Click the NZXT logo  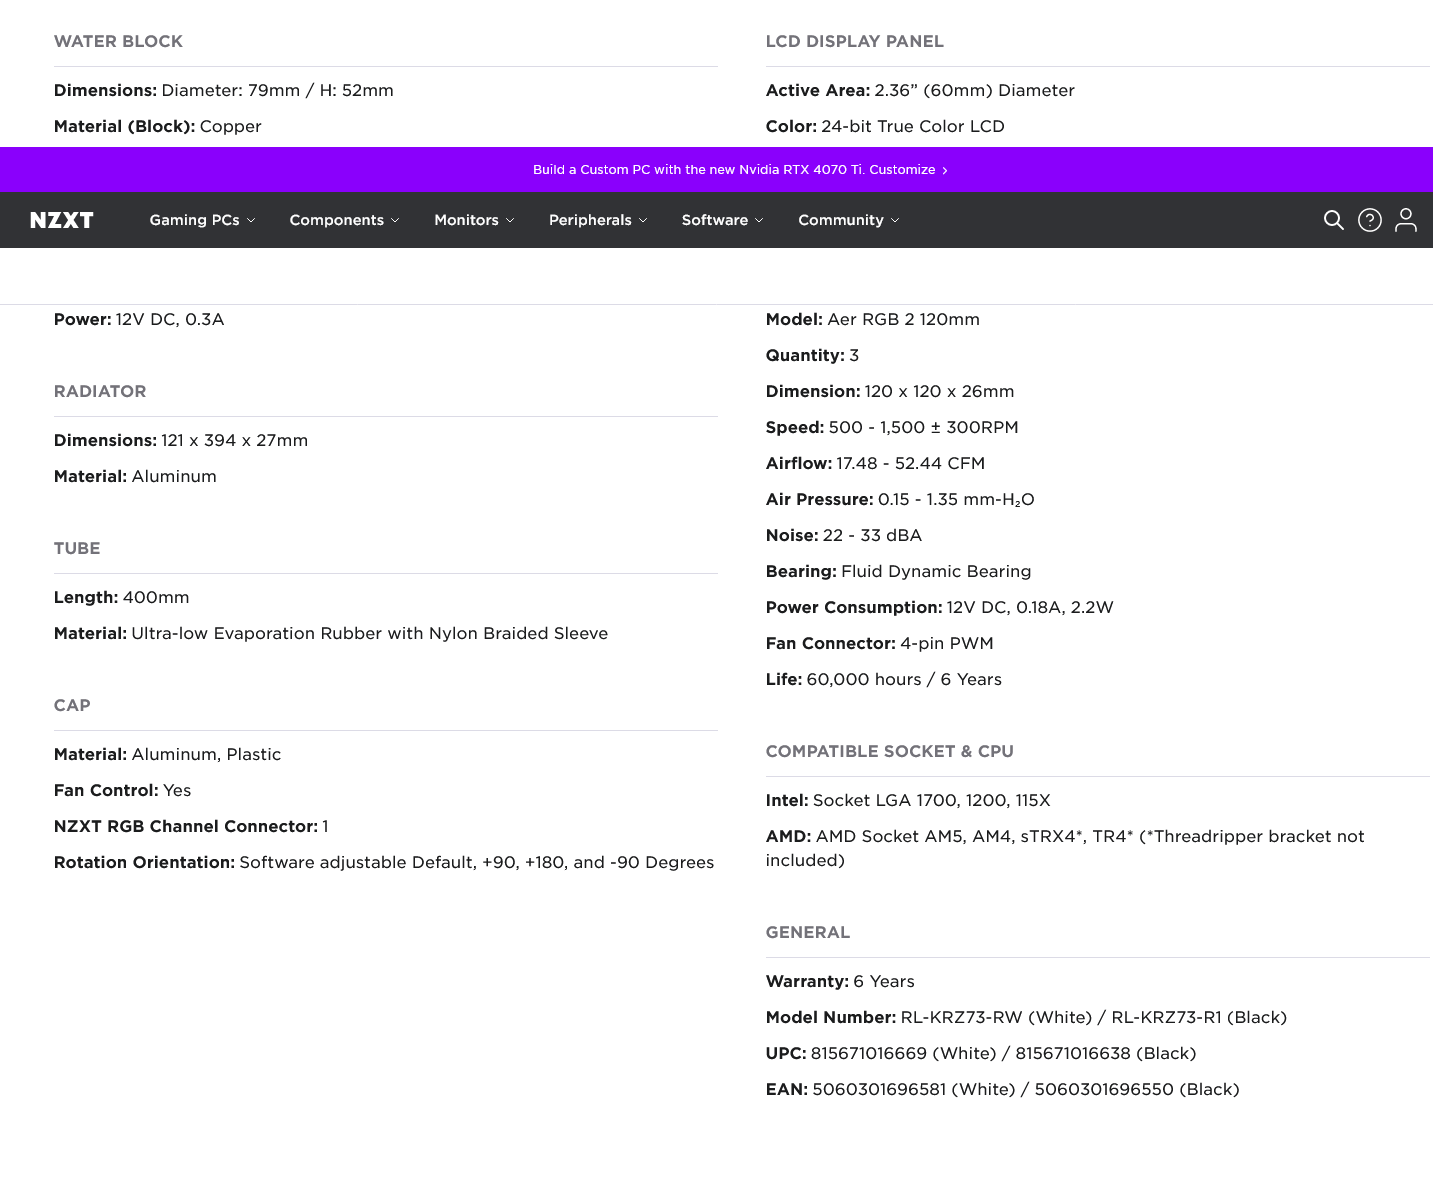(62, 220)
